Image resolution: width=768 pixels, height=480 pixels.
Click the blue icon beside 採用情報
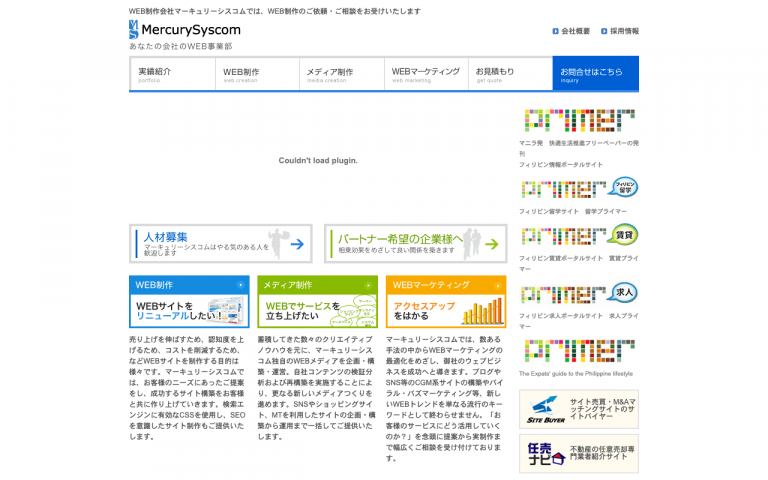coord(604,31)
